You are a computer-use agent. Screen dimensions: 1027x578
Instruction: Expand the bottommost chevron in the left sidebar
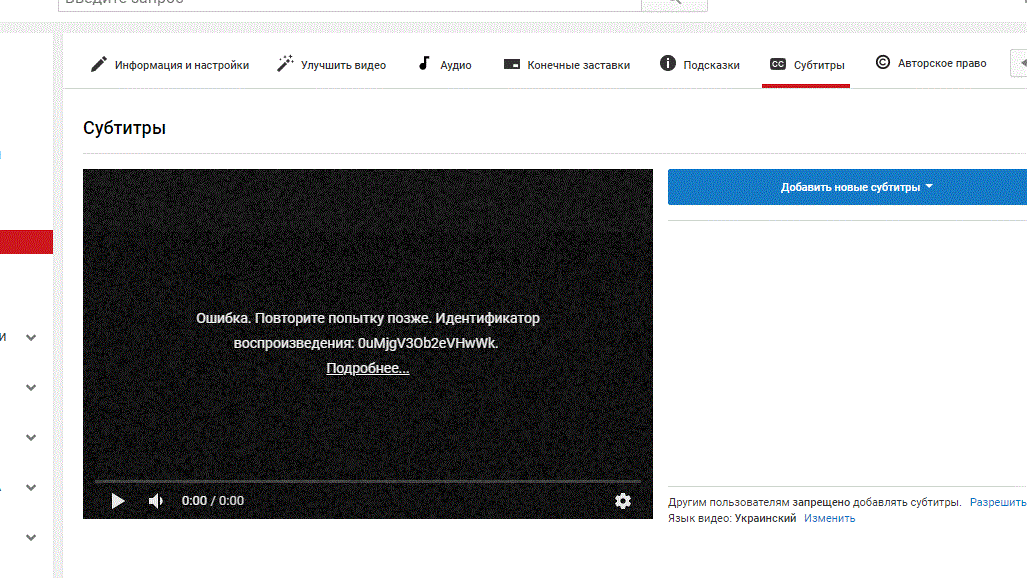[31, 538]
